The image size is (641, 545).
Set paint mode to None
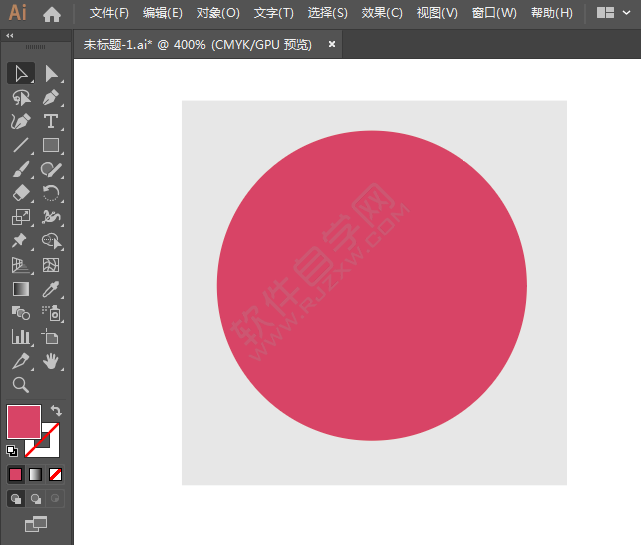(55, 475)
